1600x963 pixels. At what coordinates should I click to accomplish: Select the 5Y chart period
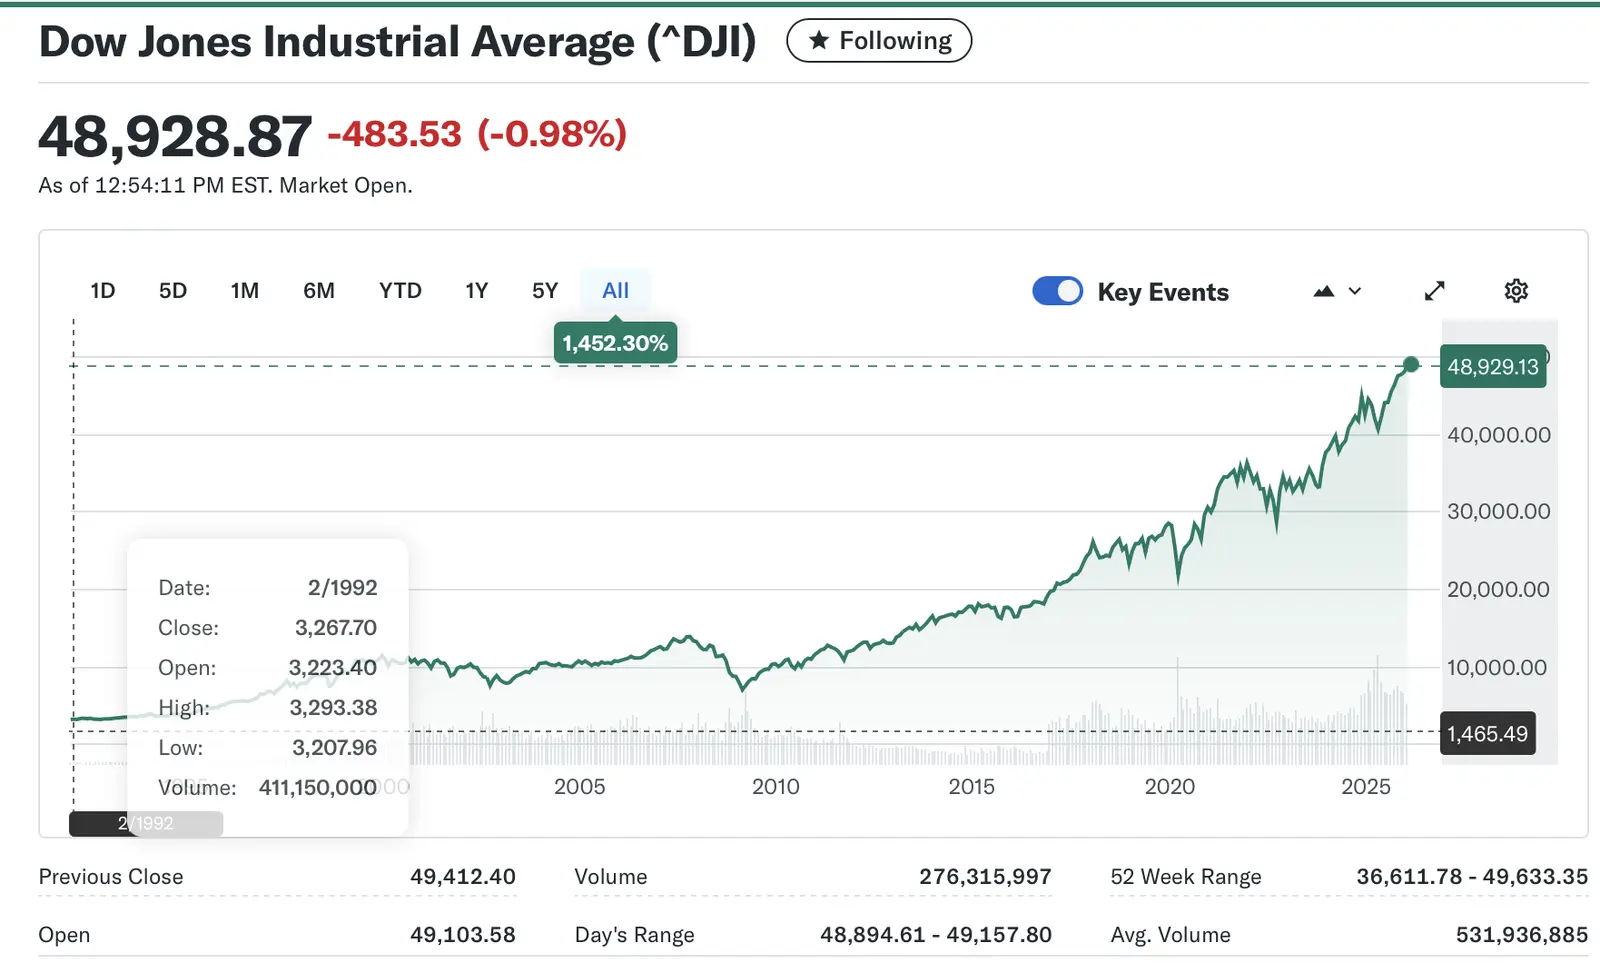pos(545,291)
